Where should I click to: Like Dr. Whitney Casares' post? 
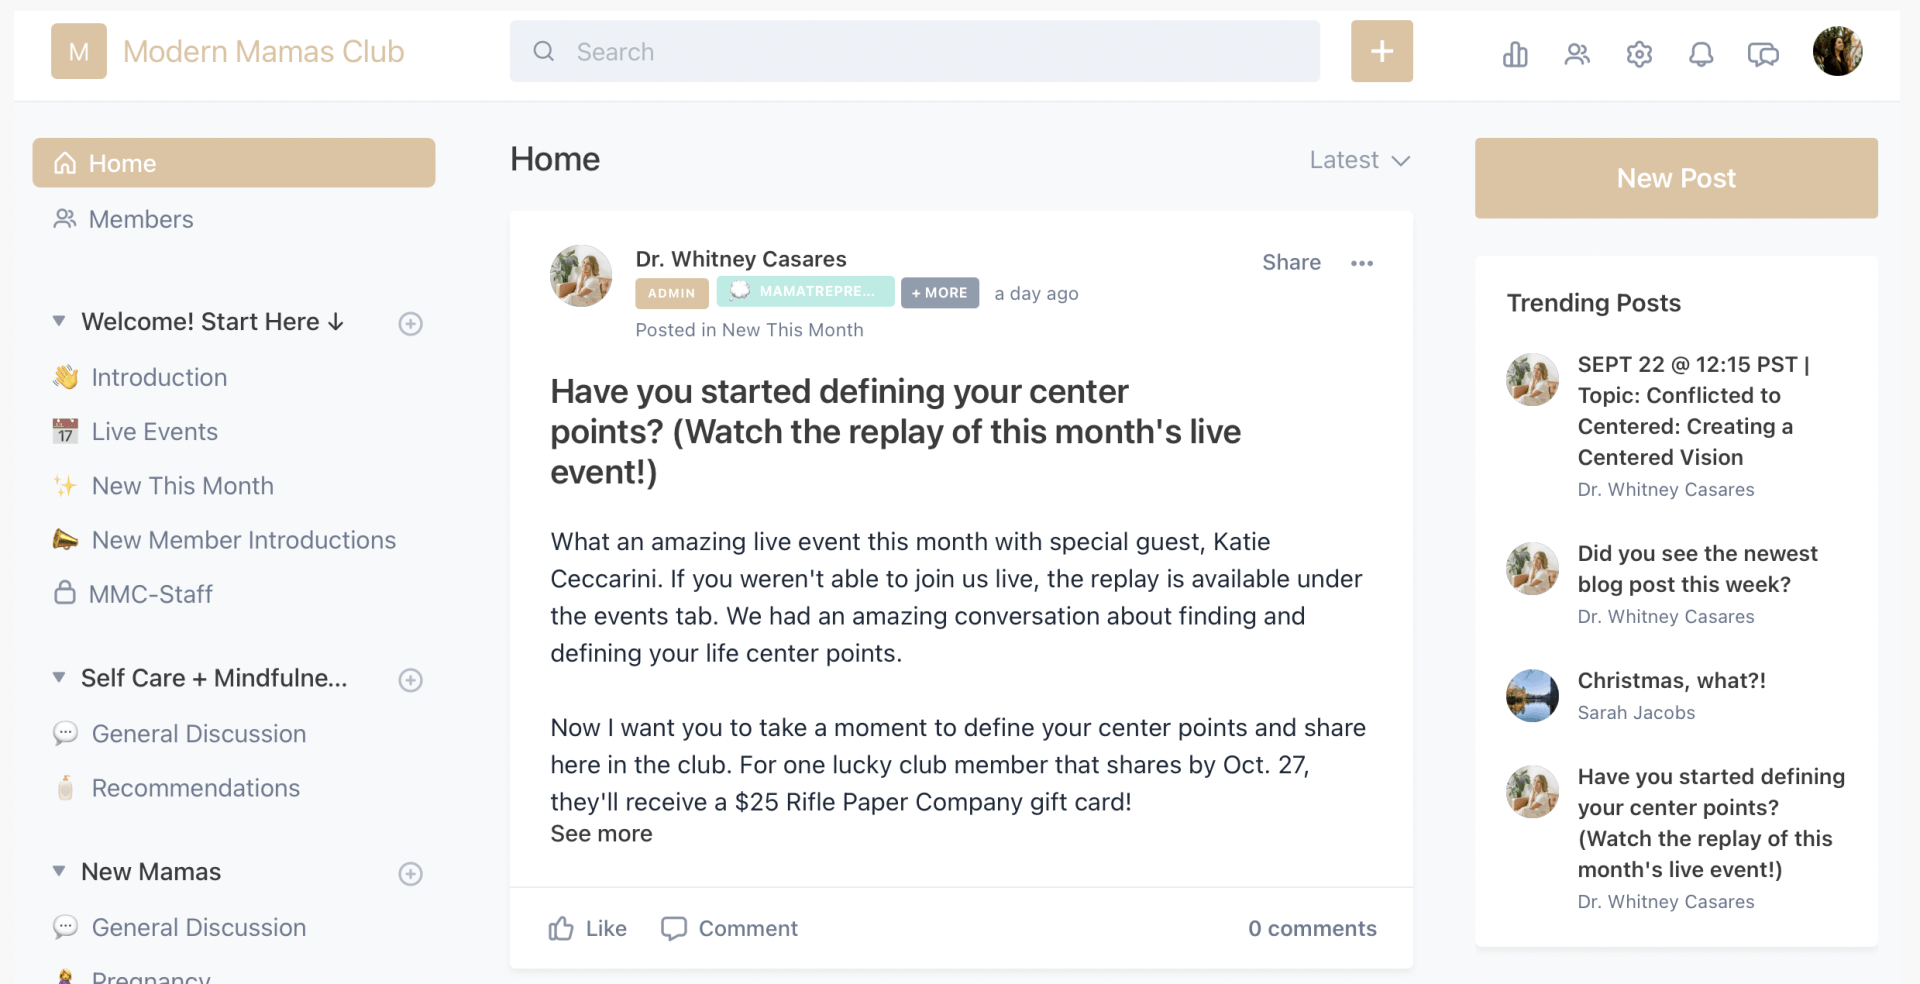tap(588, 929)
